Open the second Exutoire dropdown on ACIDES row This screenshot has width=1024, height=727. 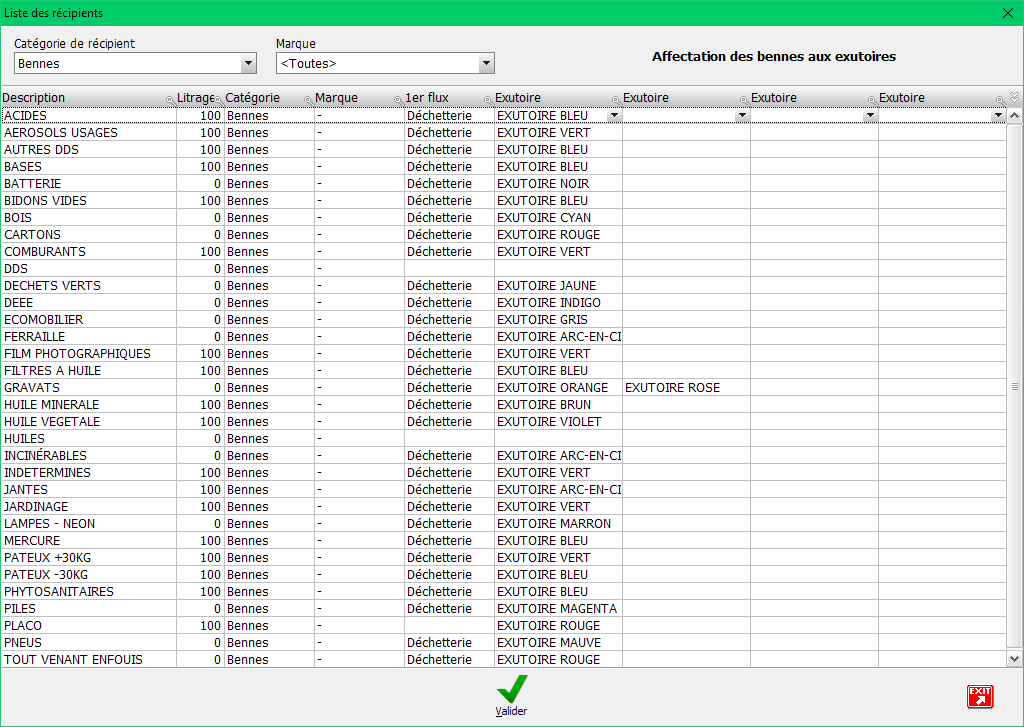742,116
